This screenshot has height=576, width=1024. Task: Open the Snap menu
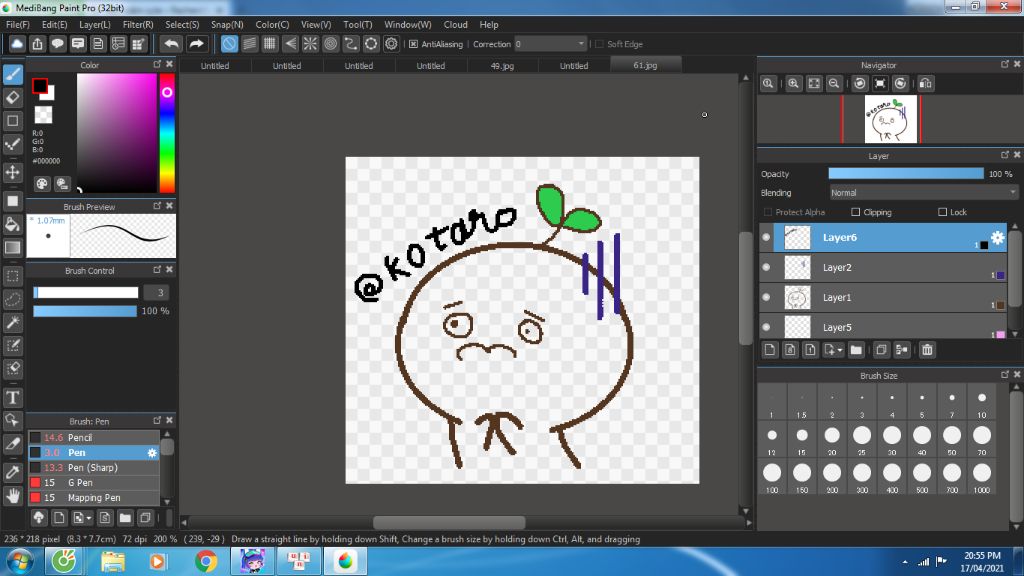pos(227,25)
